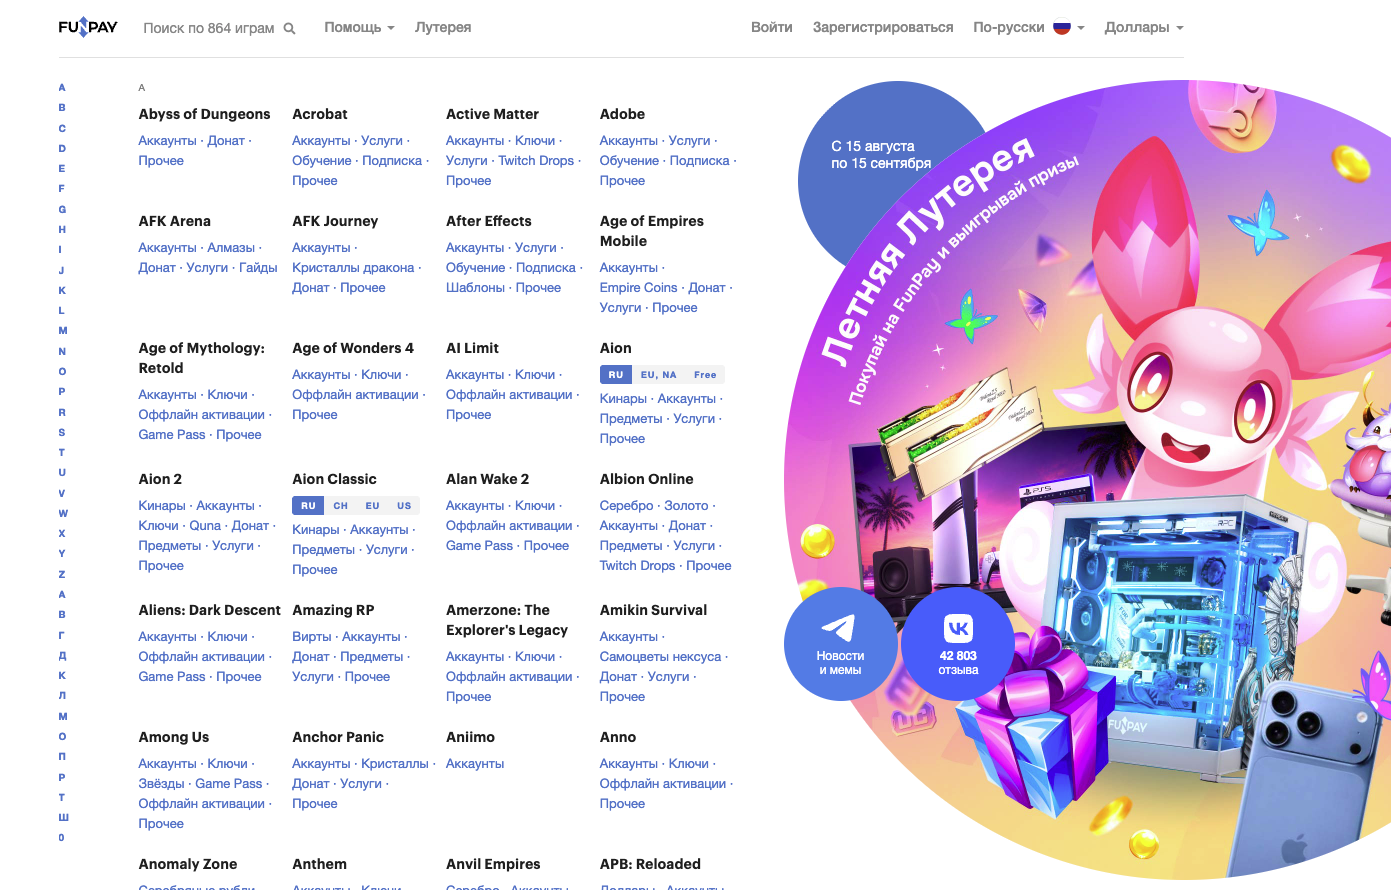Image resolution: width=1391 pixels, height=890 pixels.
Task: Open the Amerzone: The Explorer's Legacy title
Action: coord(507,620)
